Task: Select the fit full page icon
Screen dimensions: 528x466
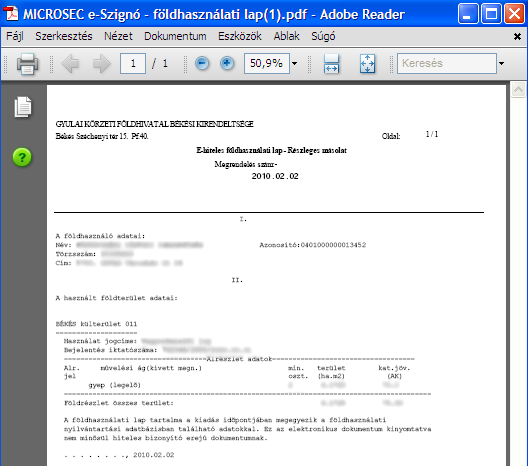Action: pyautogui.click(x=367, y=63)
